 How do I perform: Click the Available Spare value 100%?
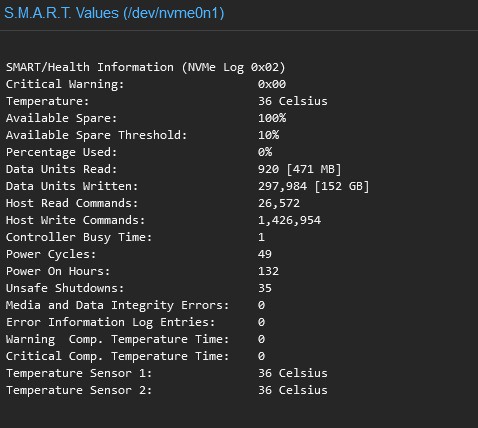coord(272,118)
